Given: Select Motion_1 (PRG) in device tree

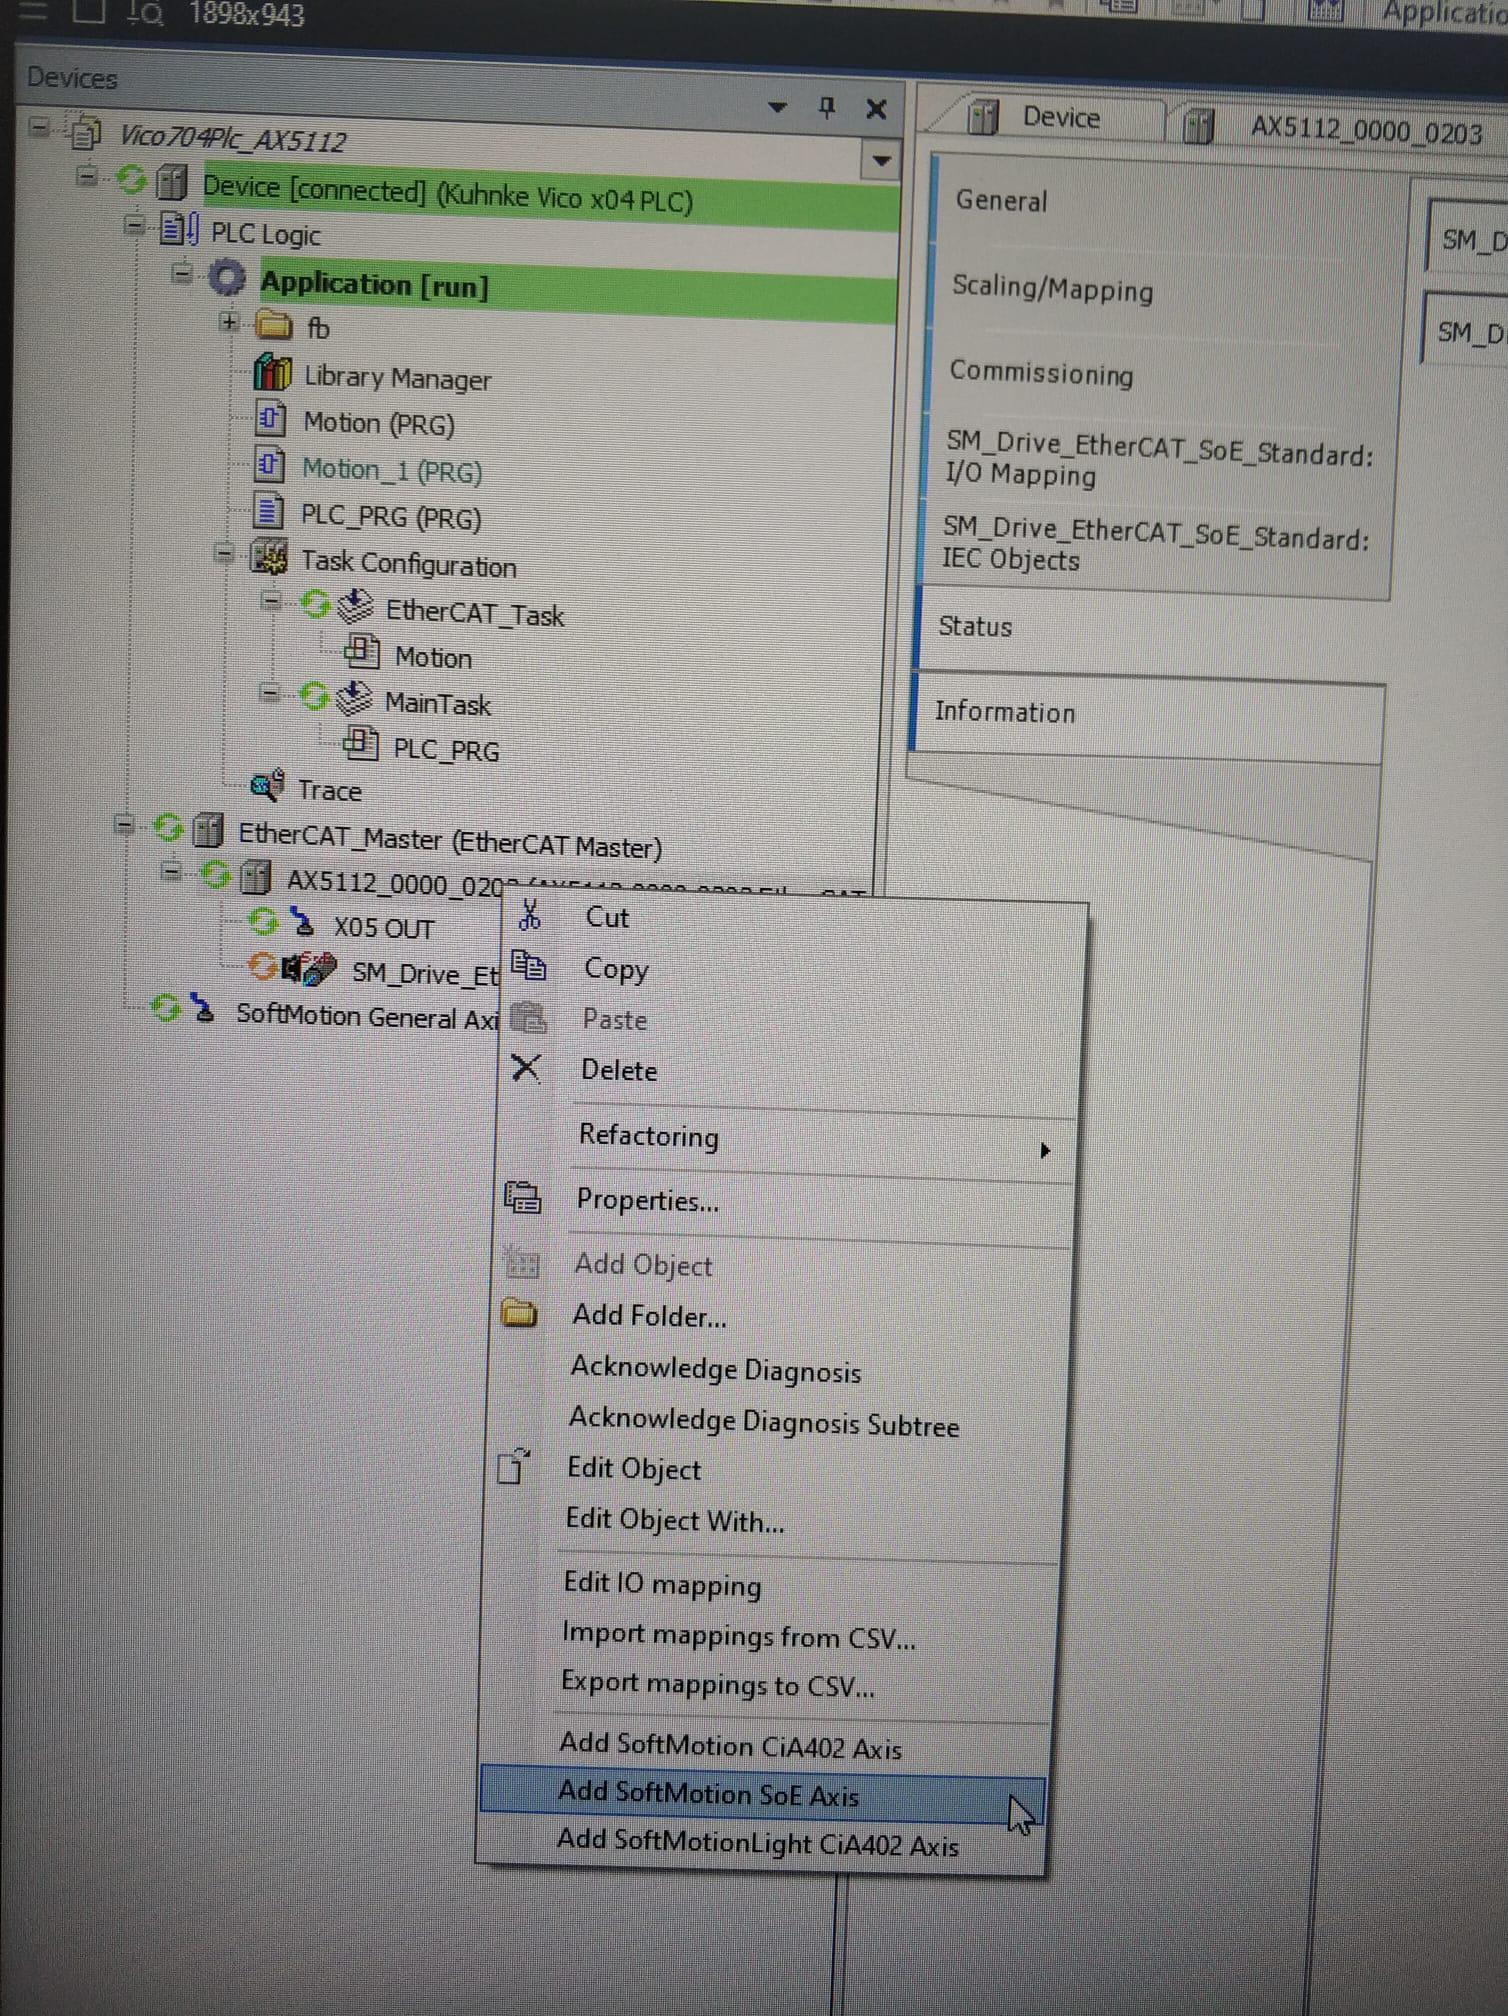Looking at the screenshot, I should [391, 470].
